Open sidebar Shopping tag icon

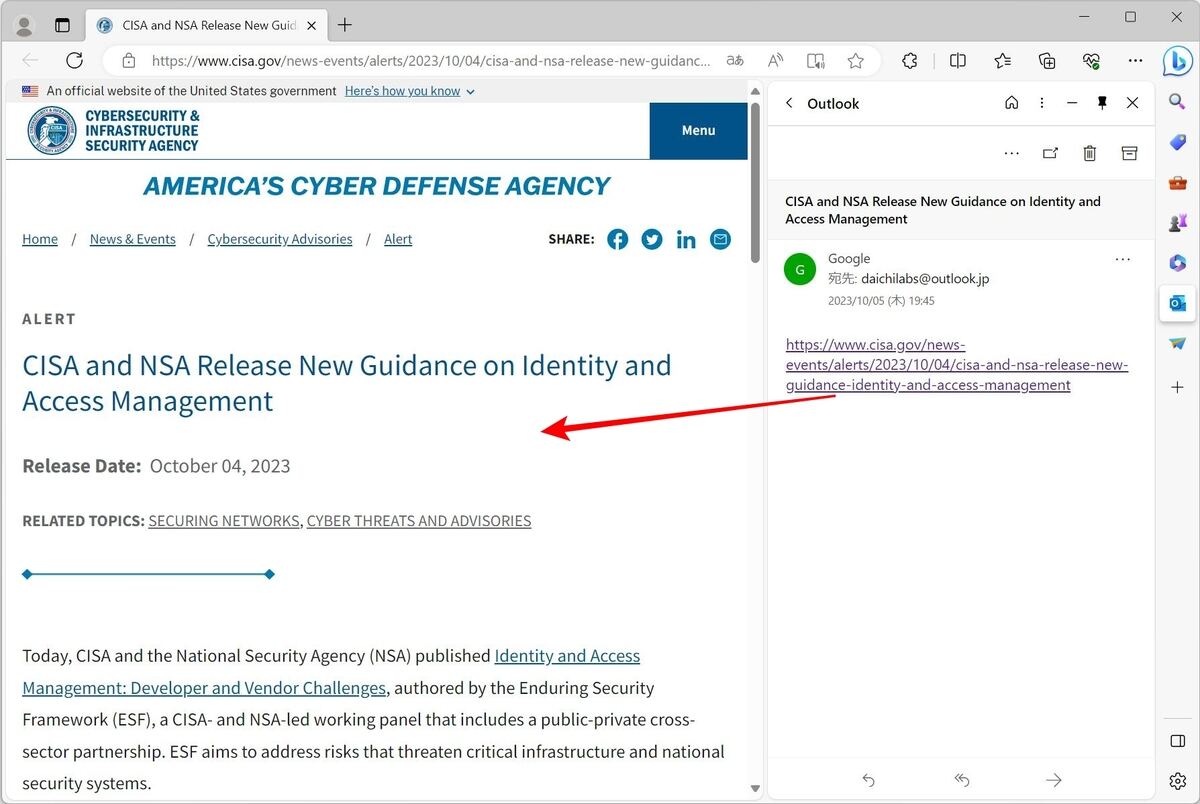coord(1177,143)
